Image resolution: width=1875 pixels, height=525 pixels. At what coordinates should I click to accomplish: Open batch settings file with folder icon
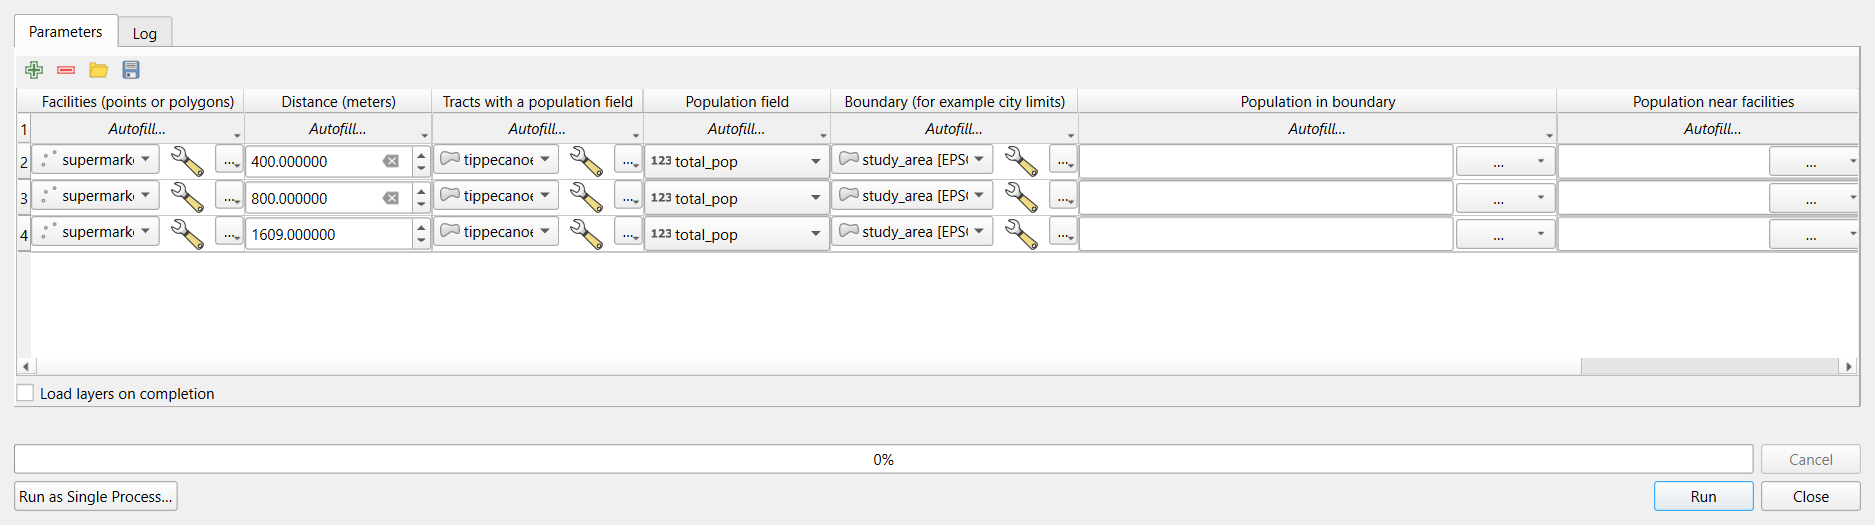coord(98,70)
